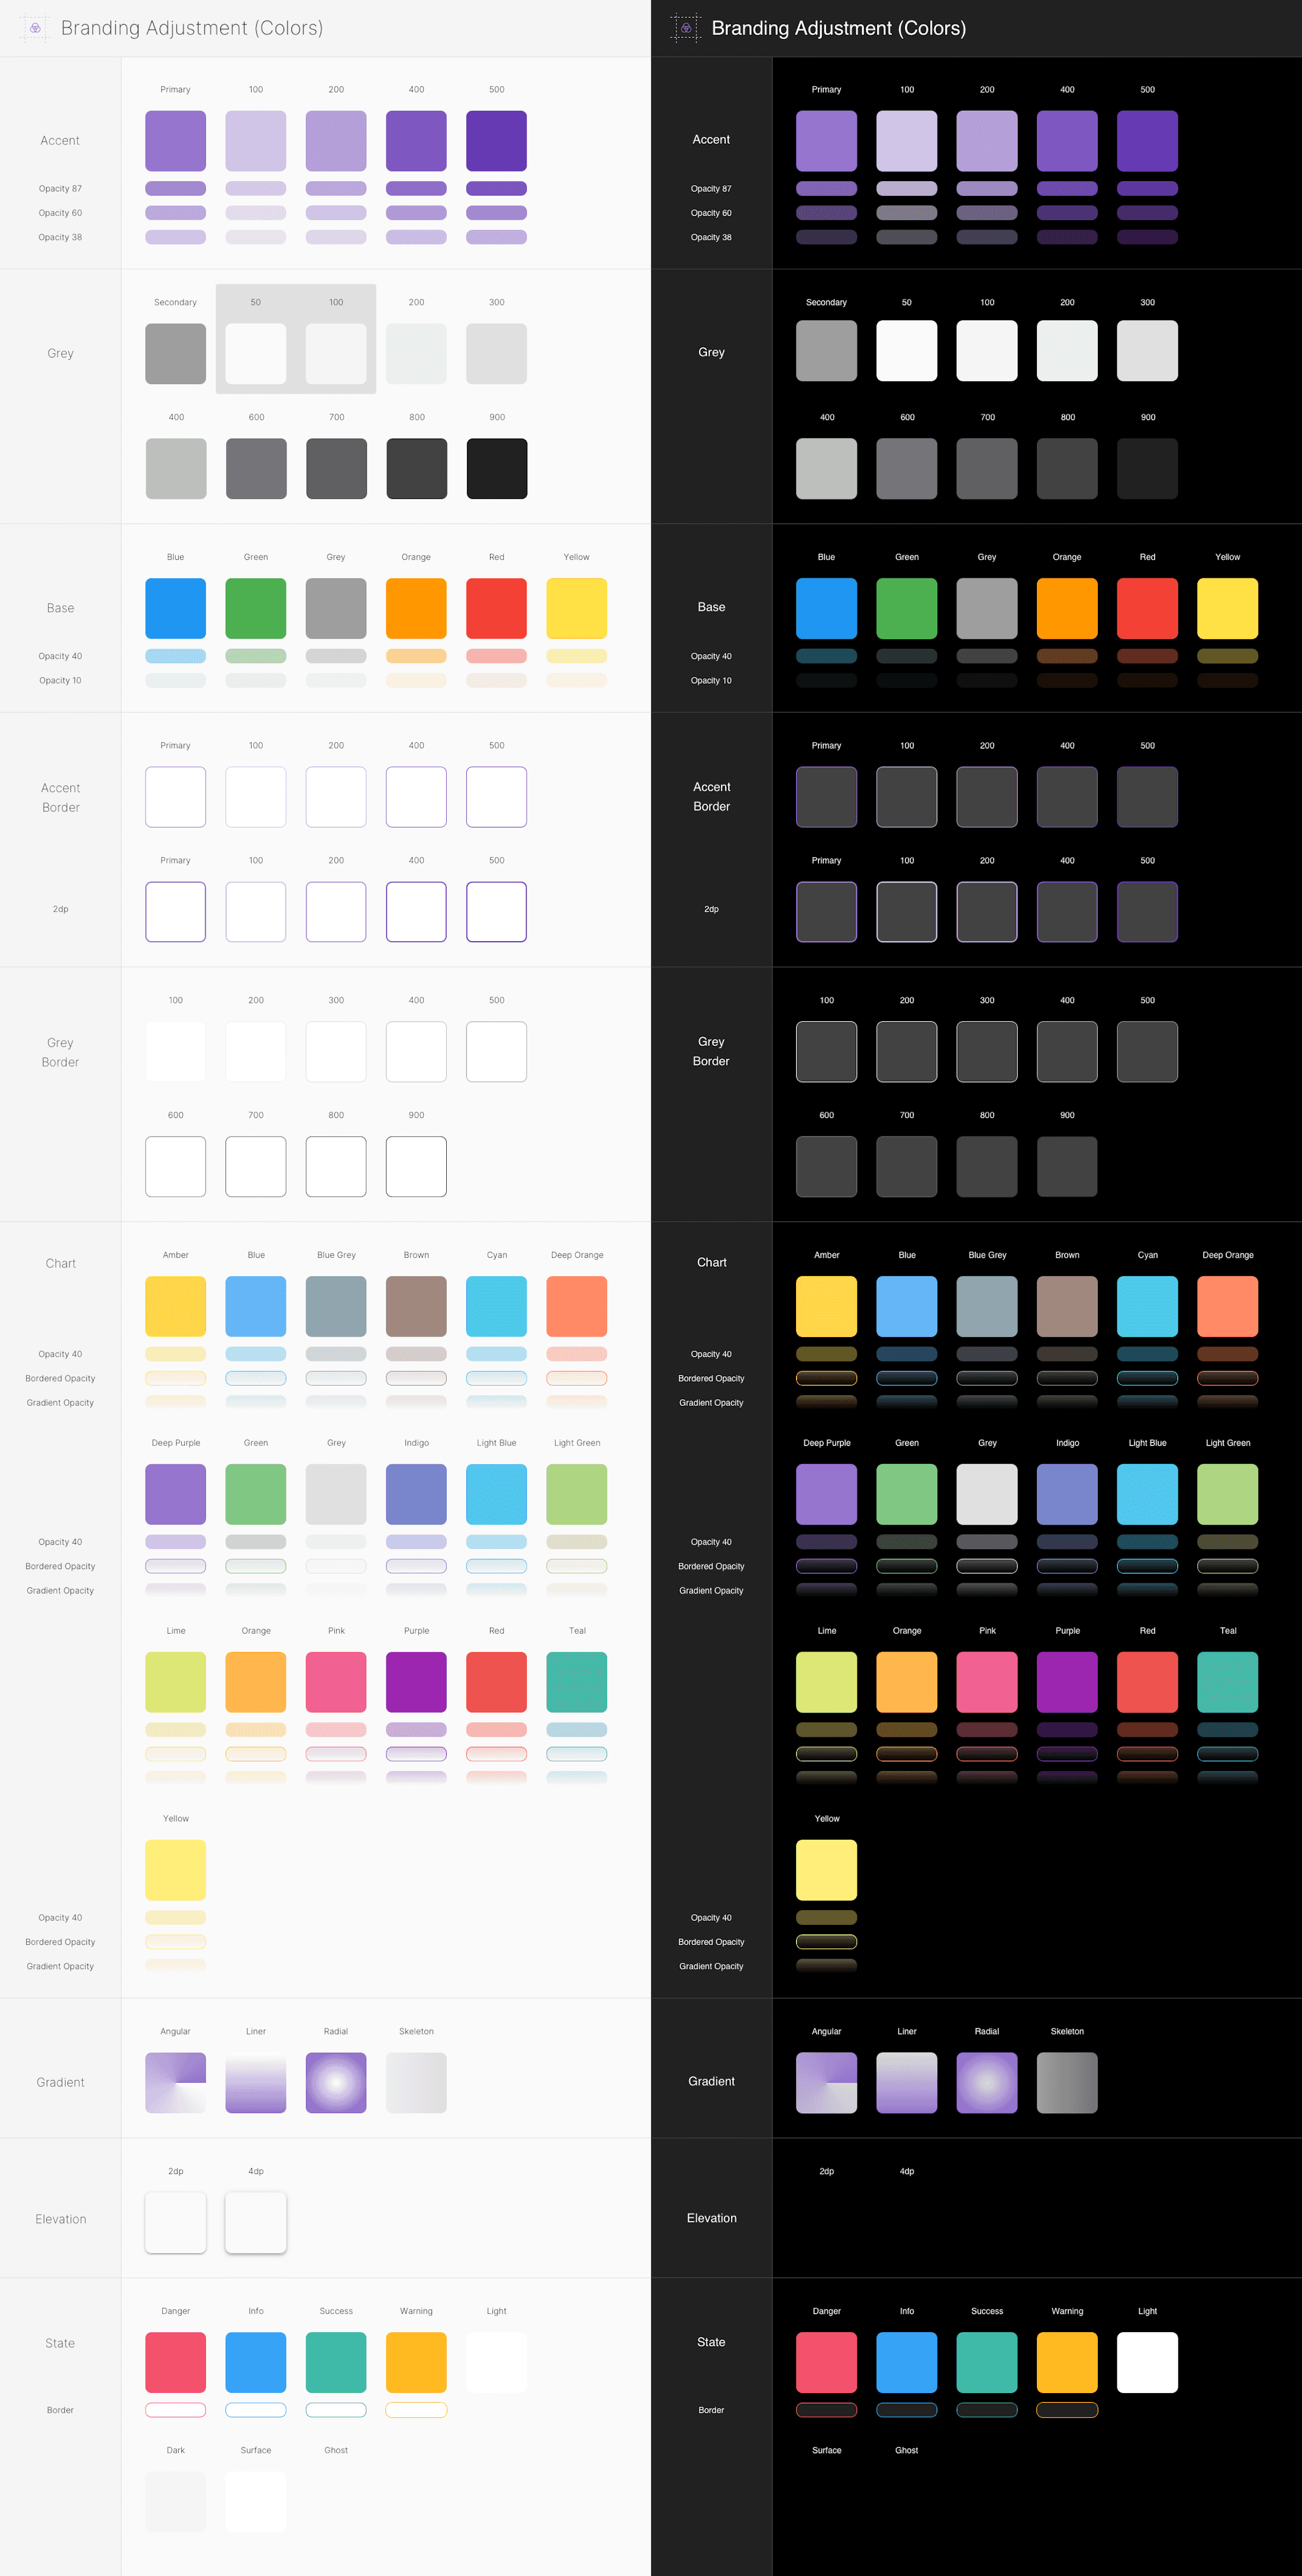Screen dimensions: 1302x2576
Task: Pick the highlighted Grey 50 swatch in light panel
Action: (x=256, y=353)
